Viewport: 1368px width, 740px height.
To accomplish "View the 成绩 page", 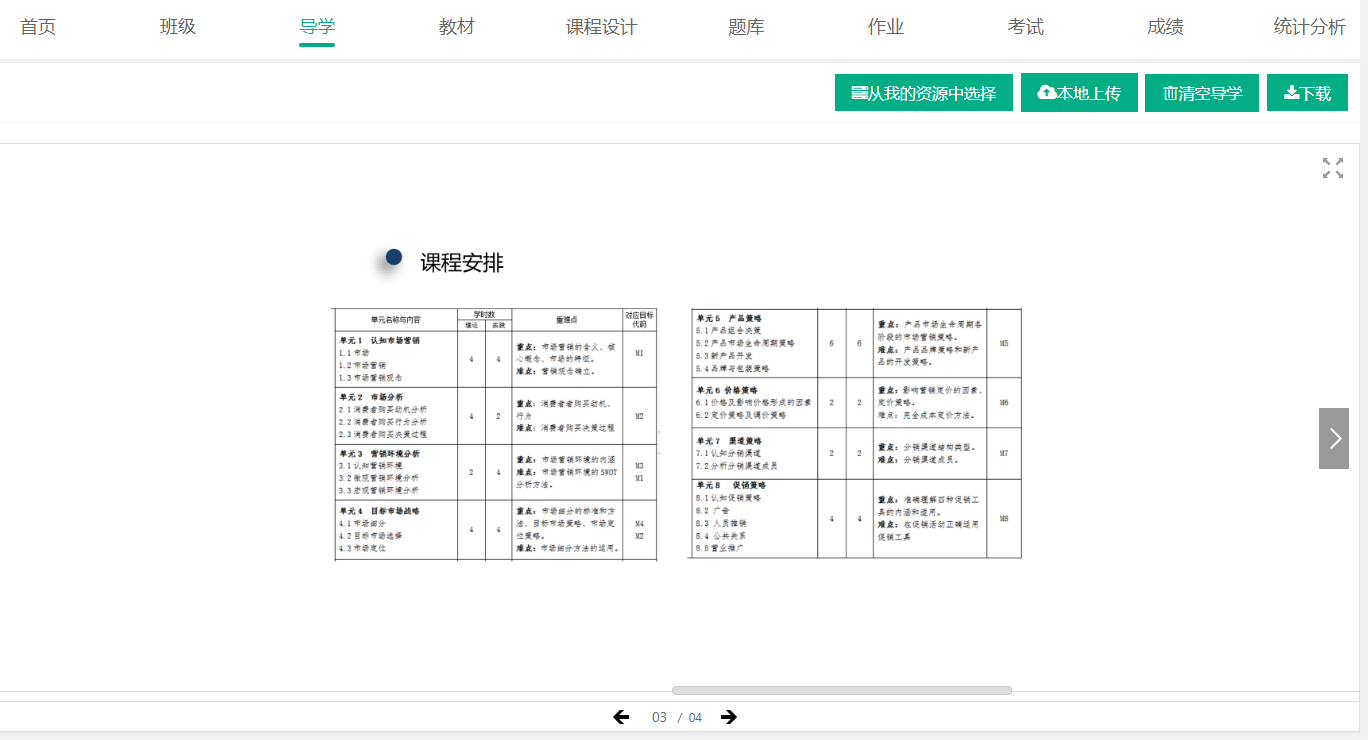I will click(x=1165, y=27).
